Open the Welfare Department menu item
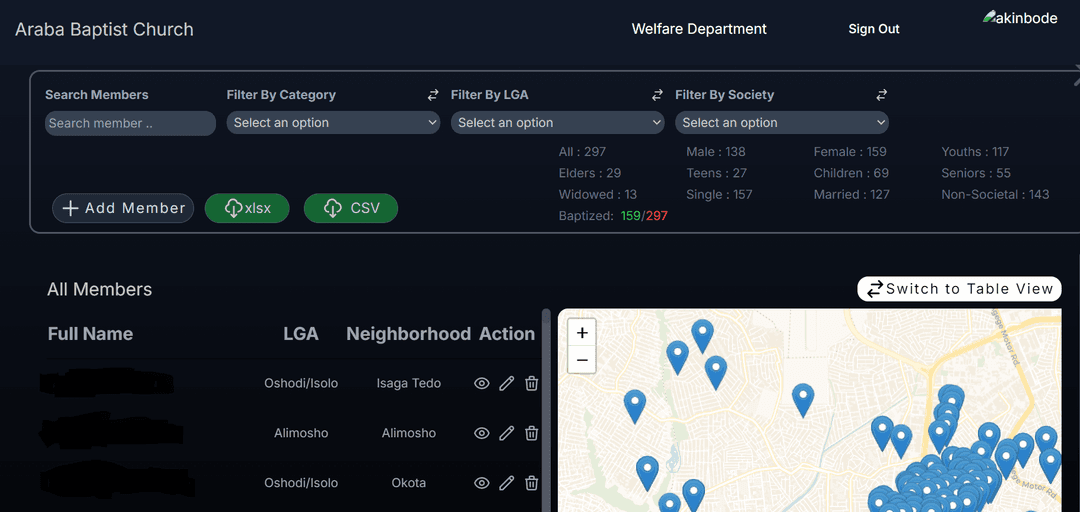1080x512 pixels. pyautogui.click(x=699, y=29)
